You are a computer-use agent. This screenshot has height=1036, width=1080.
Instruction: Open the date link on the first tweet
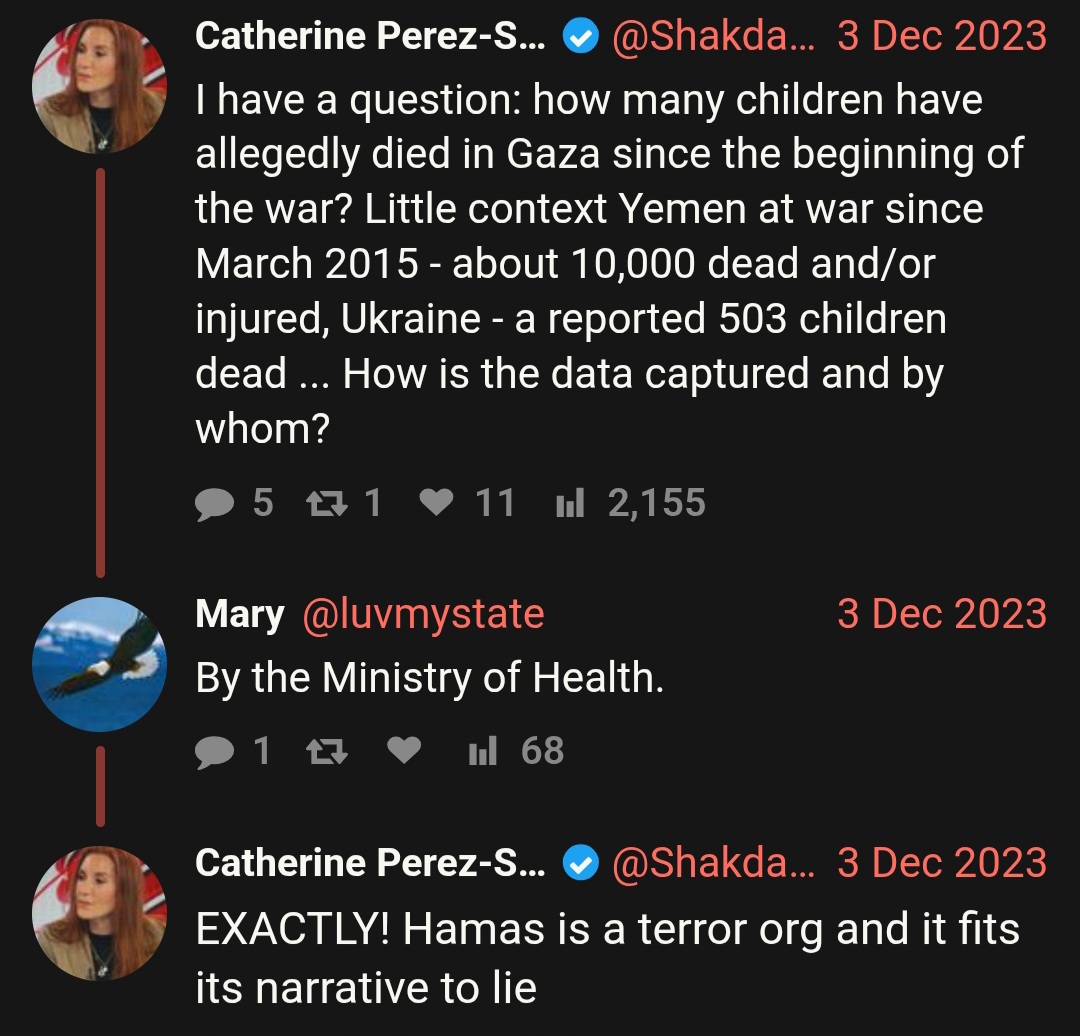942,37
